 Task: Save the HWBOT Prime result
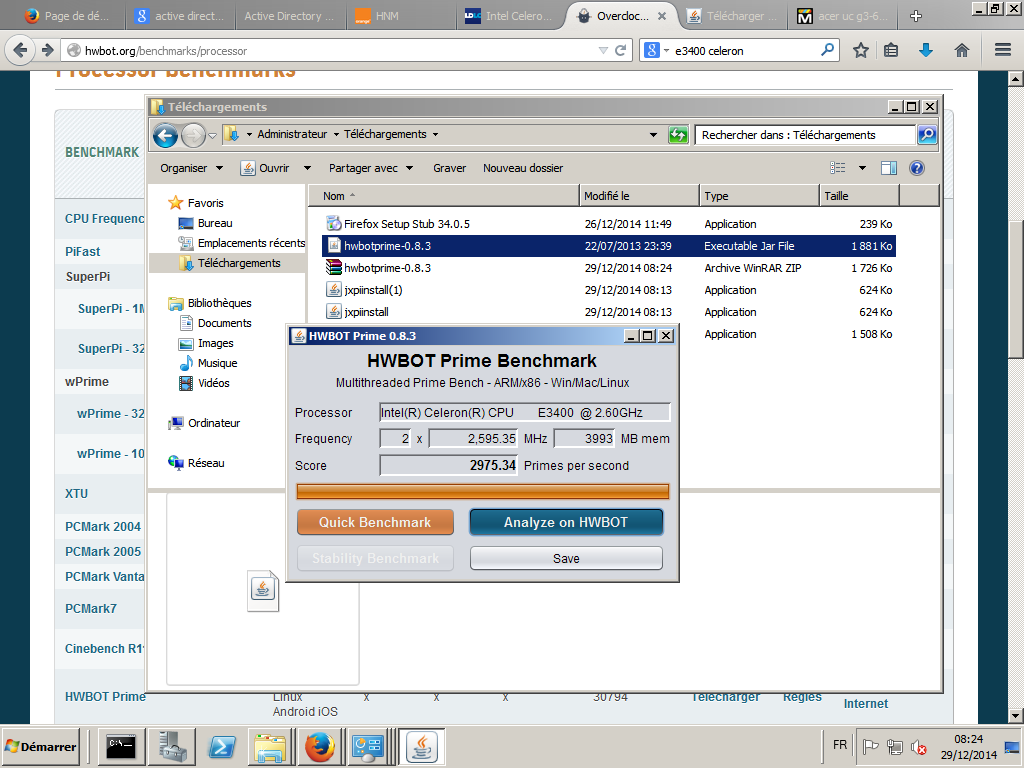pyautogui.click(x=566, y=558)
